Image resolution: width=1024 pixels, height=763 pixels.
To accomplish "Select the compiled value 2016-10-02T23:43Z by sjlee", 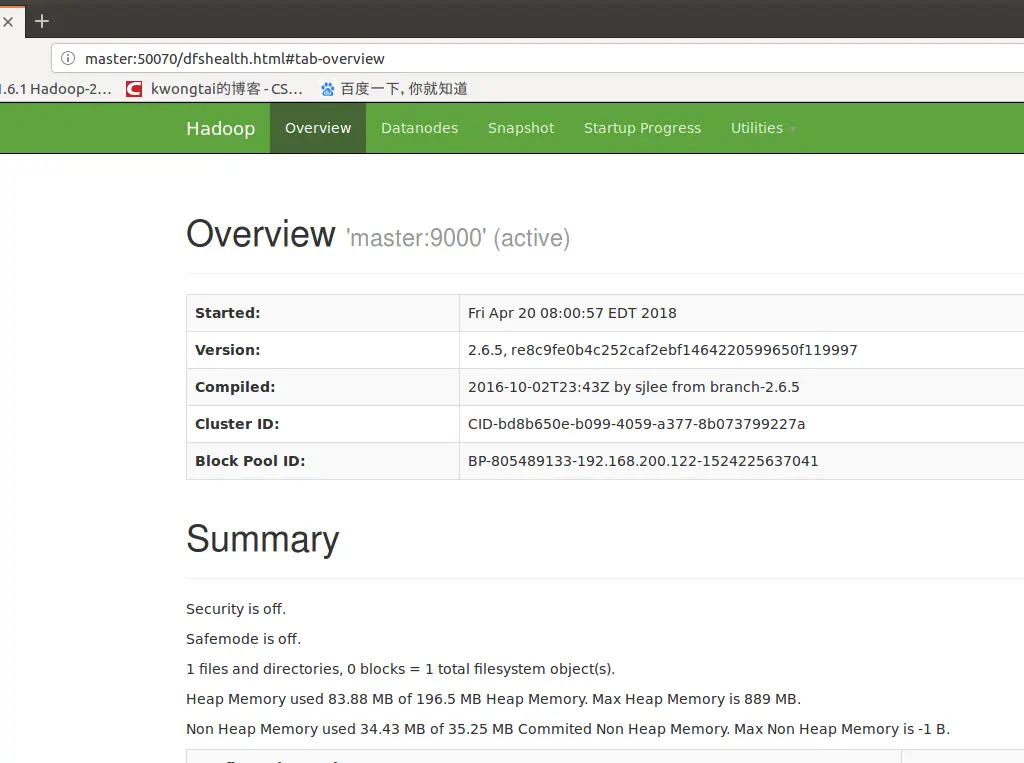I will (x=633, y=387).
